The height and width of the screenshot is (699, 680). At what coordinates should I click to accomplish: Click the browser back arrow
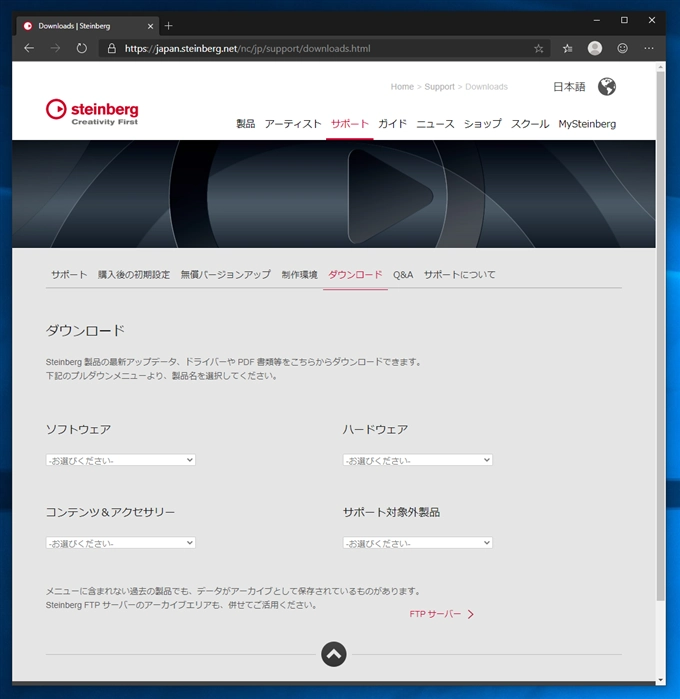(x=29, y=48)
